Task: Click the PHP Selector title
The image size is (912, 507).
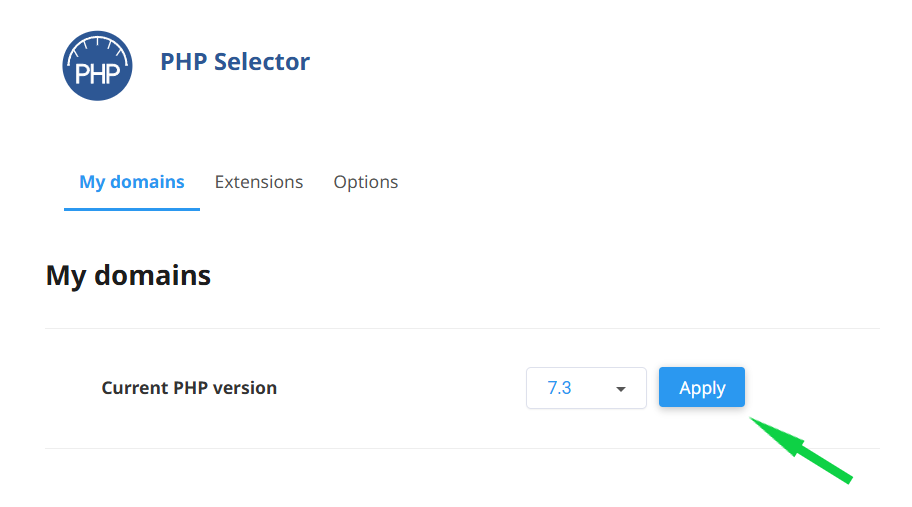Action: click(235, 62)
